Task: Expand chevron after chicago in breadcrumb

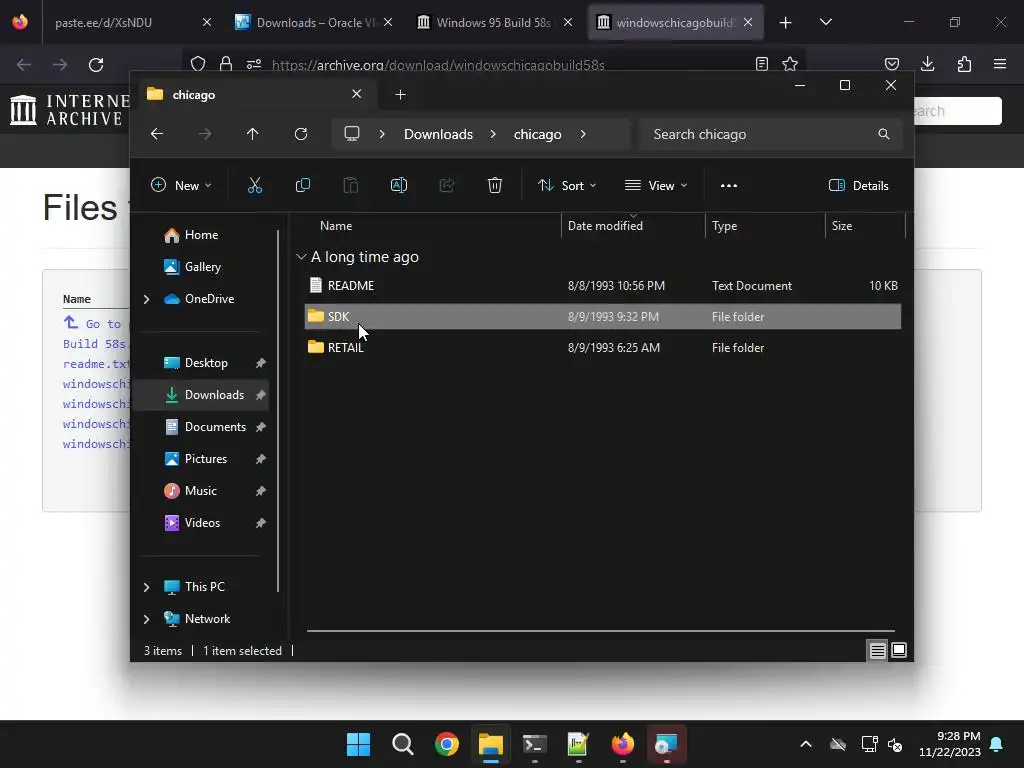Action: pyautogui.click(x=583, y=134)
